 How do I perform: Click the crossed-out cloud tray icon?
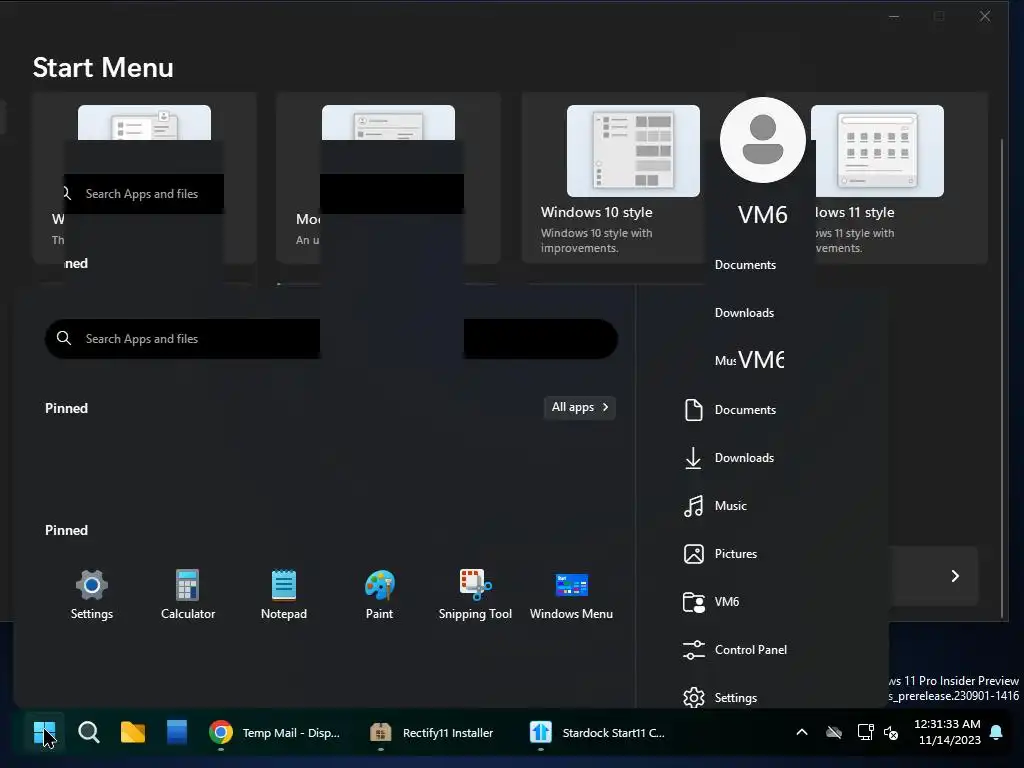tap(834, 733)
